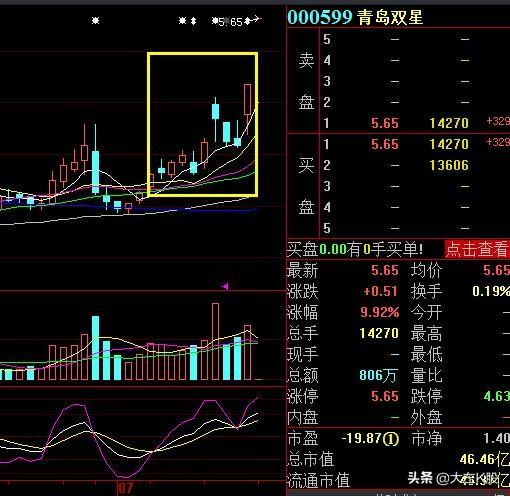Click the 跌停 limit-down value 4.63
510x496 pixels.
(497, 396)
